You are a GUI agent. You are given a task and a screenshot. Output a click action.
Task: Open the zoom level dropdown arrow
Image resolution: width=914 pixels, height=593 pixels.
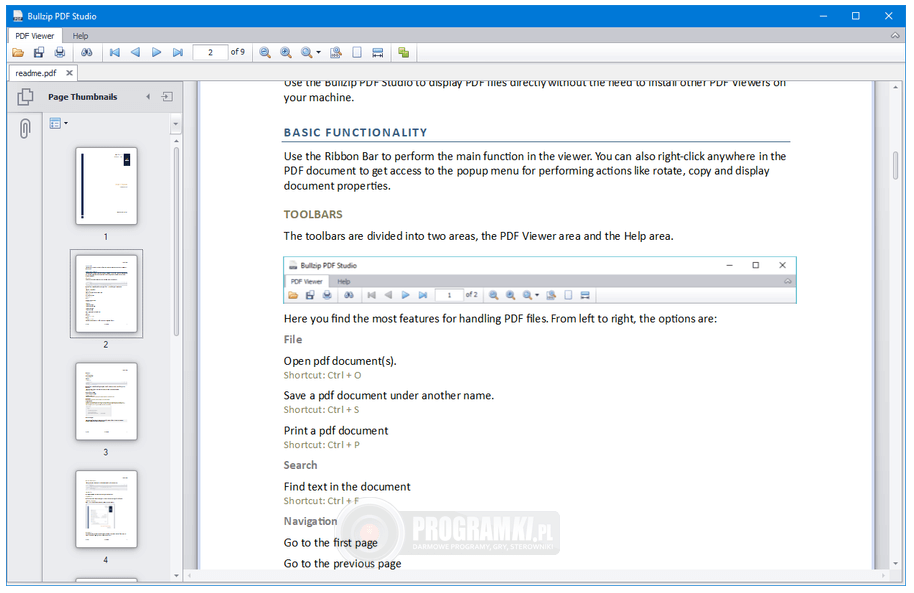pyautogui.click(x=318, y=52)
